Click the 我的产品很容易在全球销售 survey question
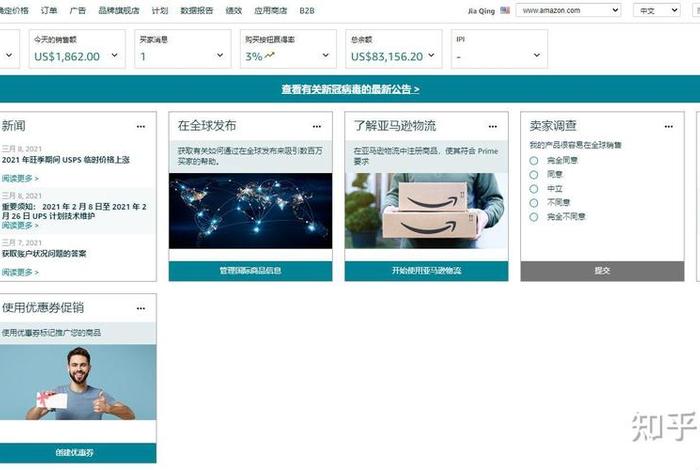This screenshot has width=700, height=470. (x=576, y=145)
